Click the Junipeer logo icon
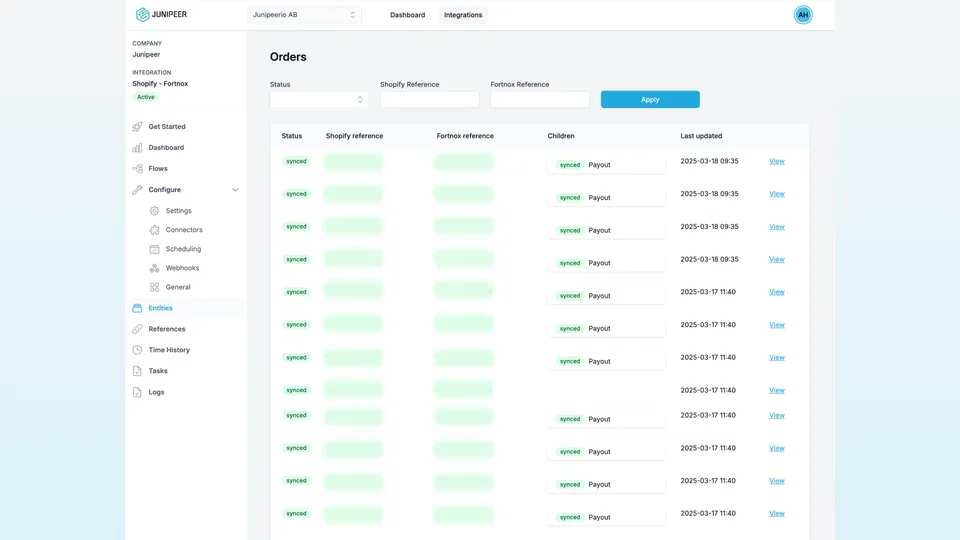Image resolution: width=960 pixels, height=540 pixels. point(142,15)
